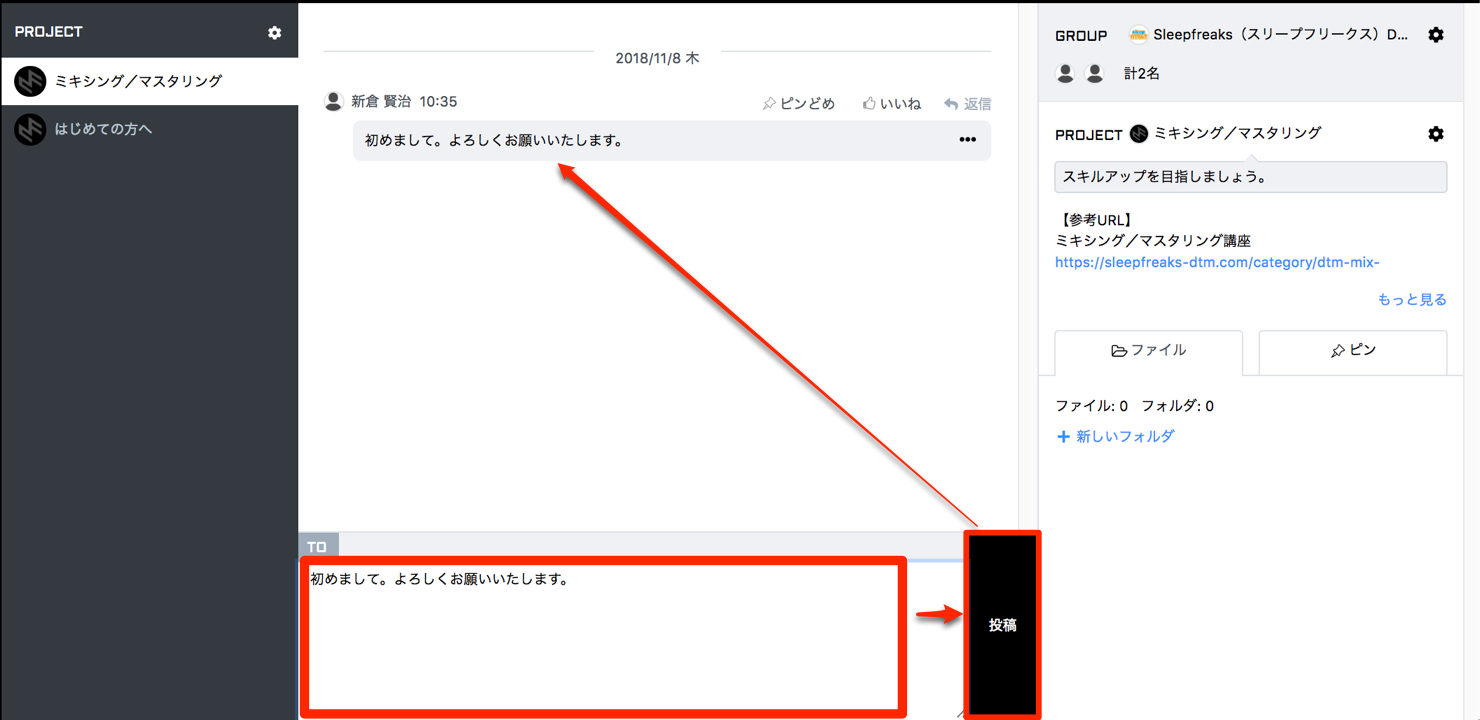
Task: Open GROUP settings gear icon
Action: click(x=1436, y=35)
